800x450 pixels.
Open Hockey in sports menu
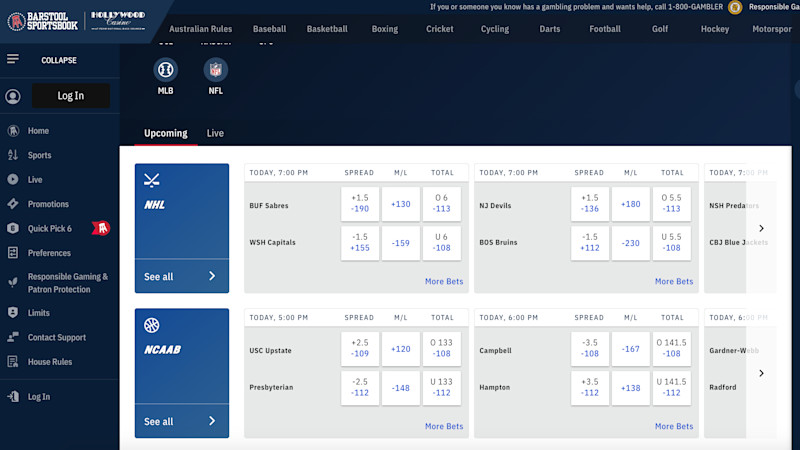[x=714, y=29]
